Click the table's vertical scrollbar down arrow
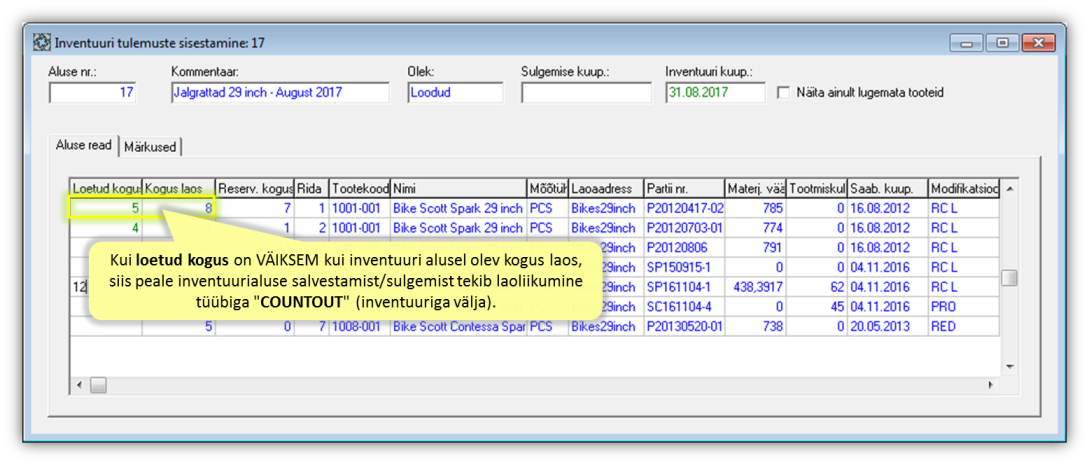The height and width of the screenshot is (465, 1089). coord(1009,366)
